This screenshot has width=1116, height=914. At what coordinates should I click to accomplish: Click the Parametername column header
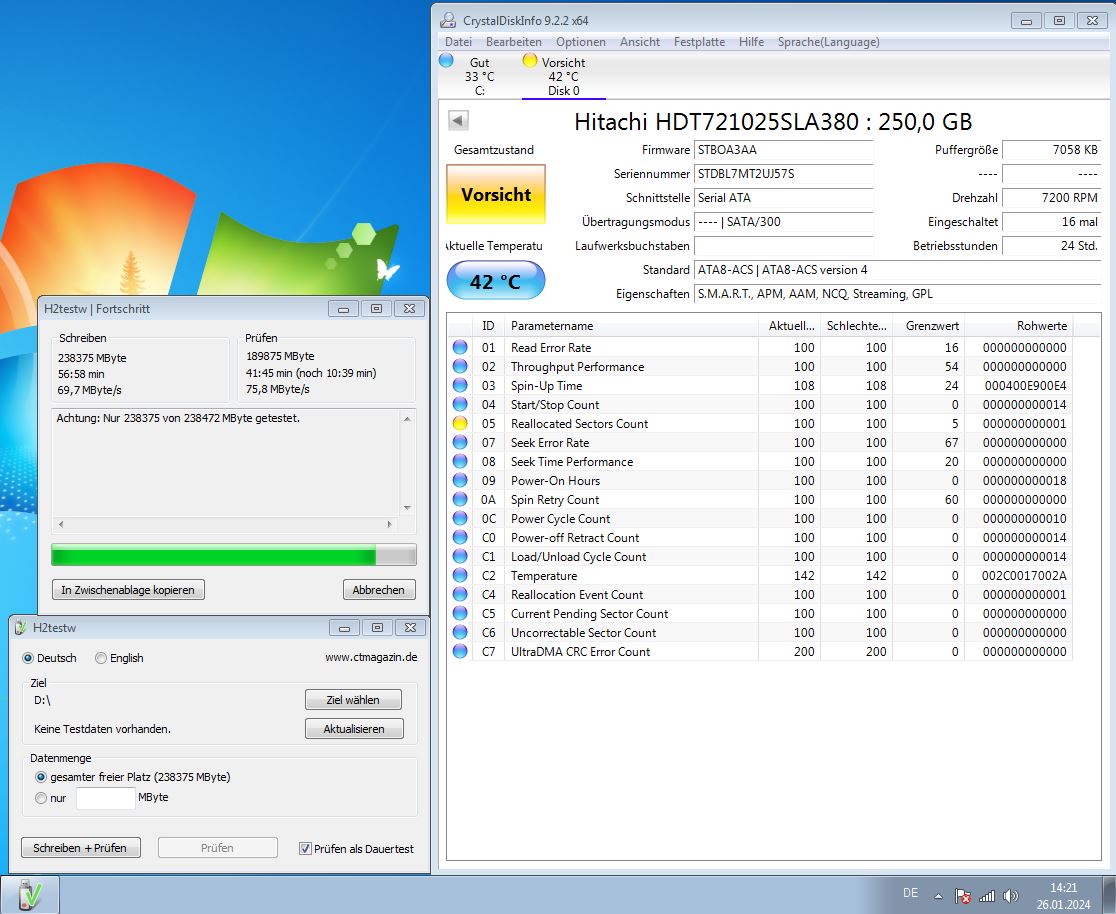pyautogui.click(x=631, y=326)
